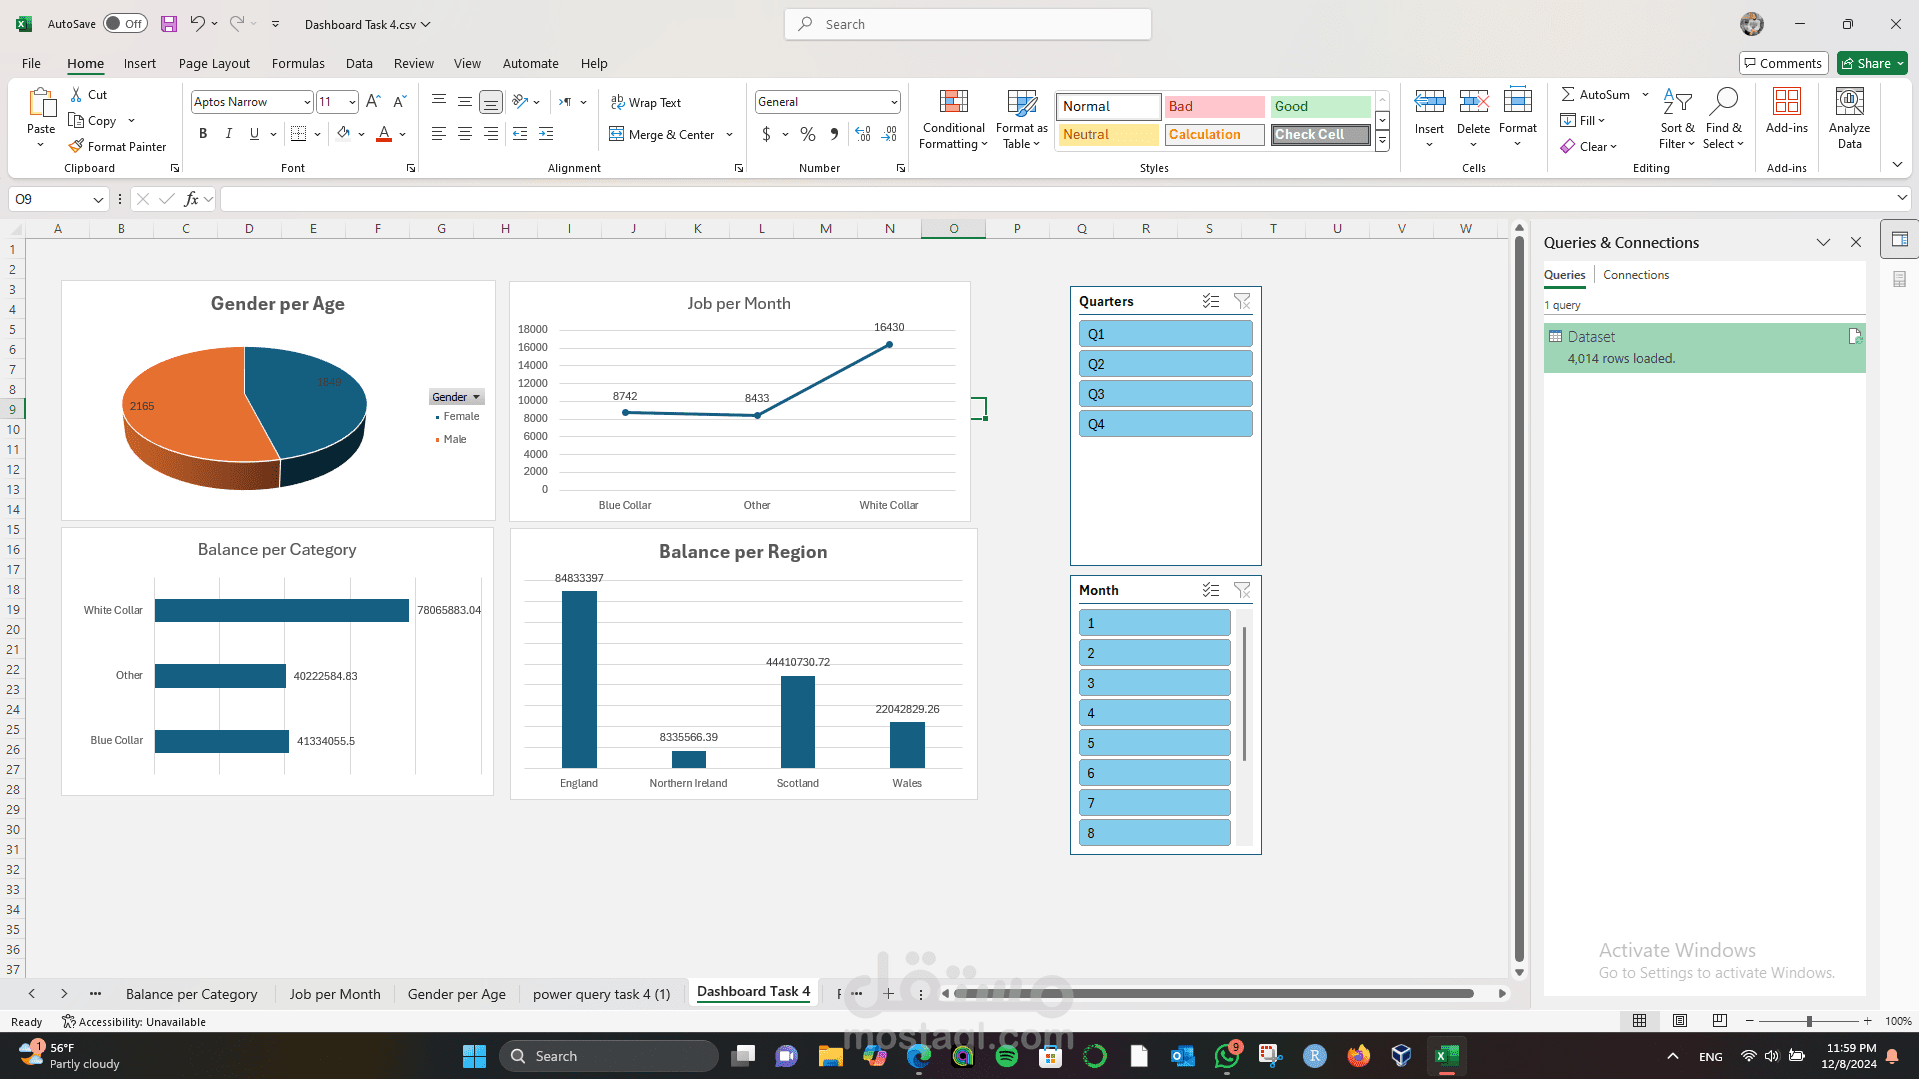Open the font name dropdown
The width and height of the screenshot is (1919, 1079).
(307, 102)
